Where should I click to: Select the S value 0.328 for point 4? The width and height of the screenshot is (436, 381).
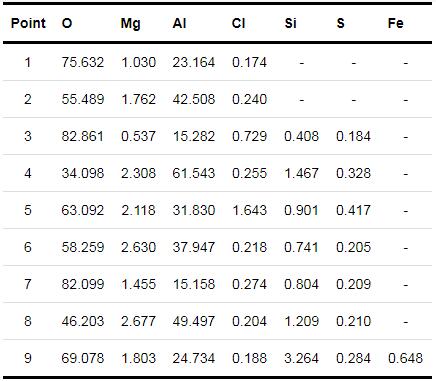(x=353, y=173)
